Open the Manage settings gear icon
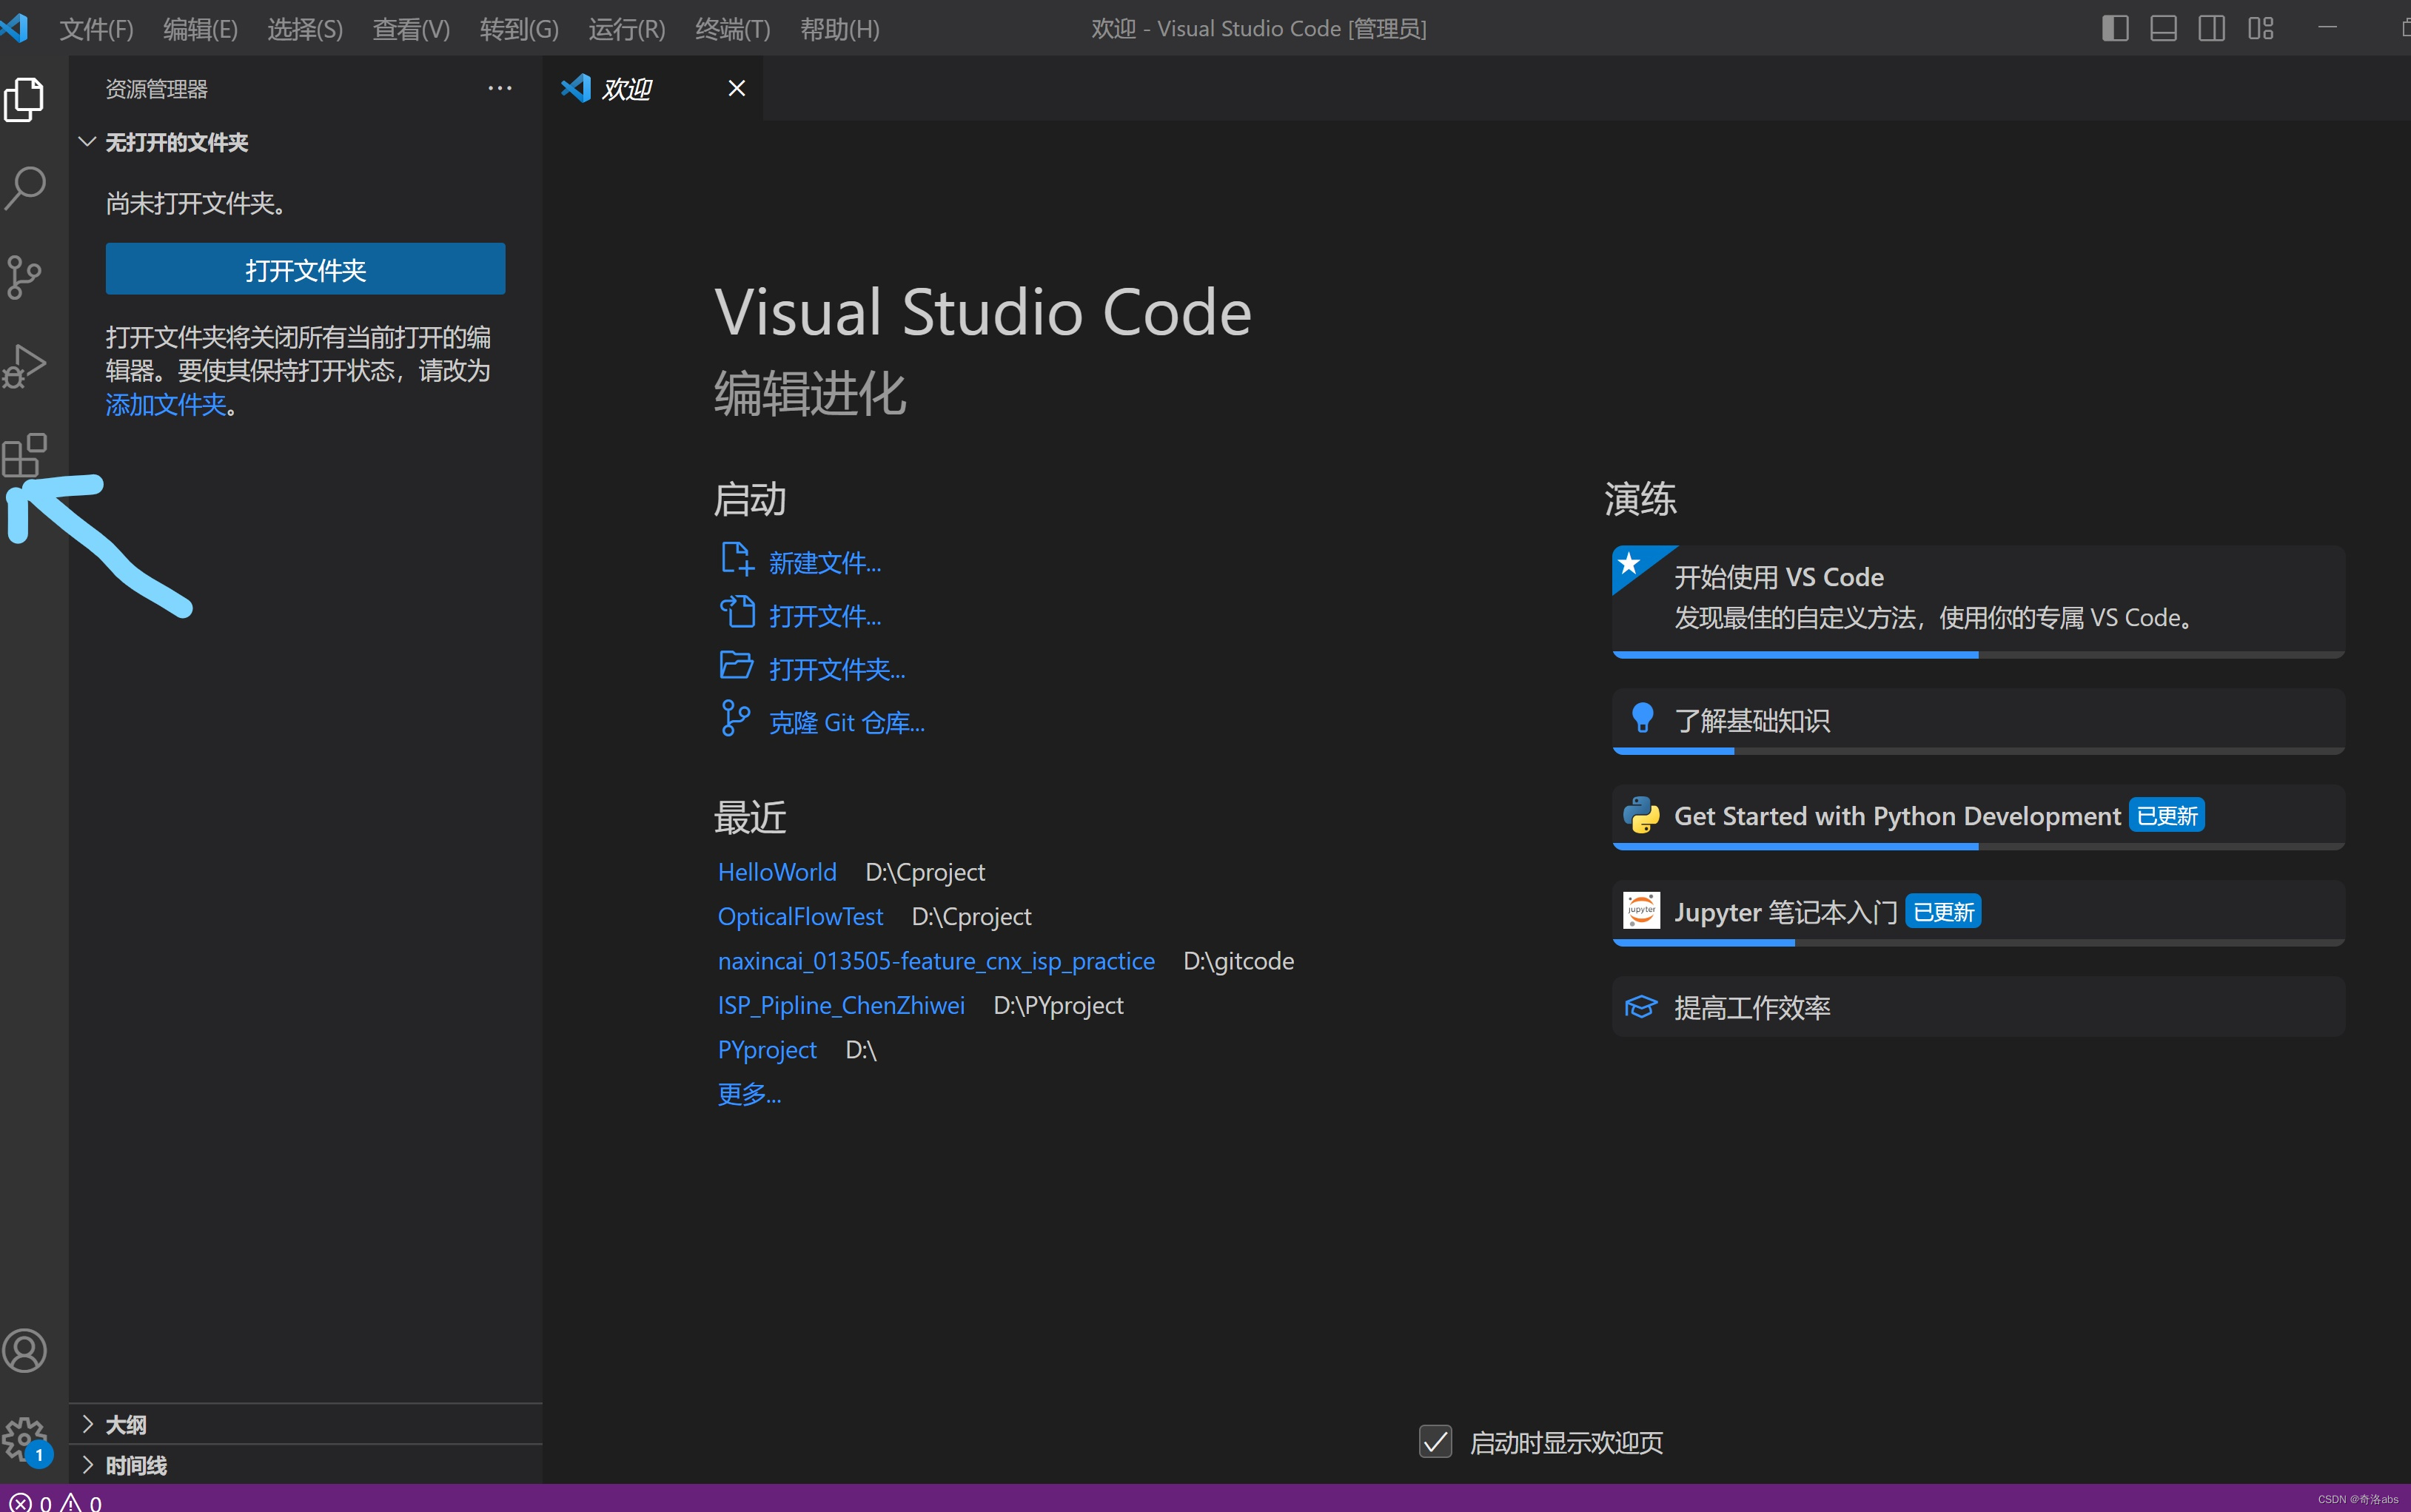The image size is (2411, 1512). pos(25,1440)
